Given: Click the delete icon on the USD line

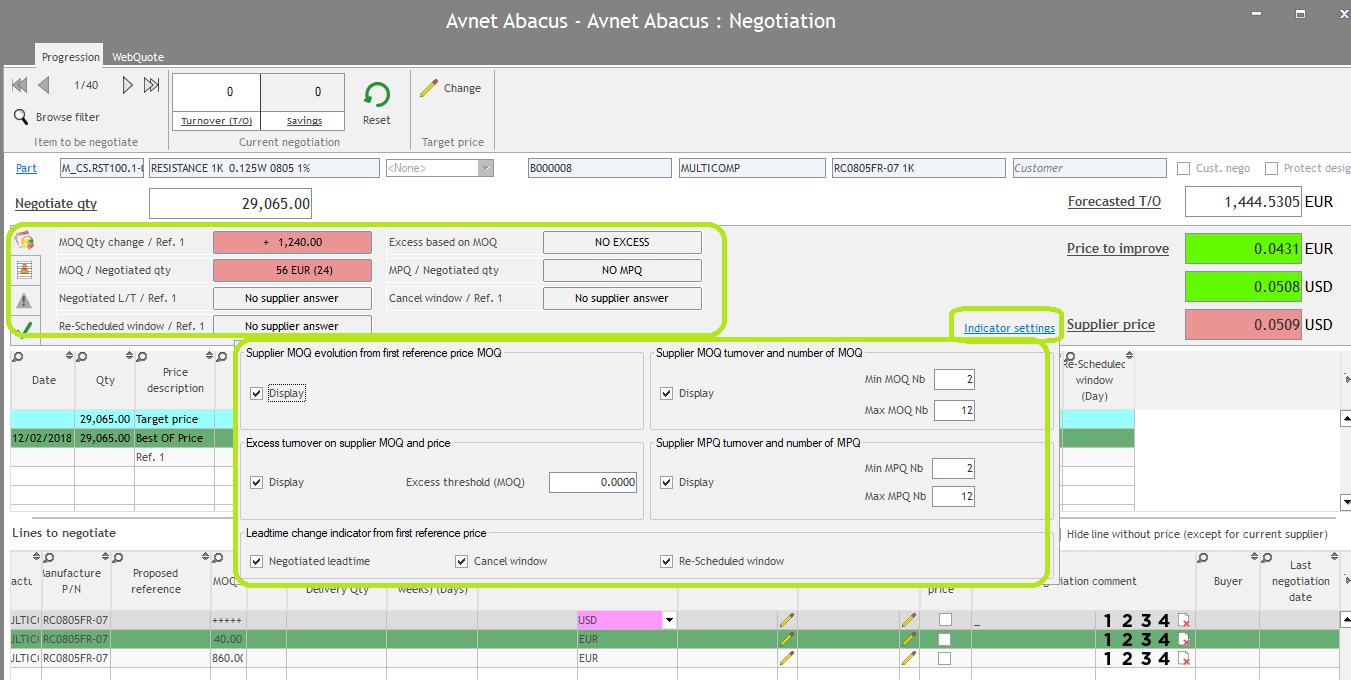Looking at the screenshot, I should 1184,620.
